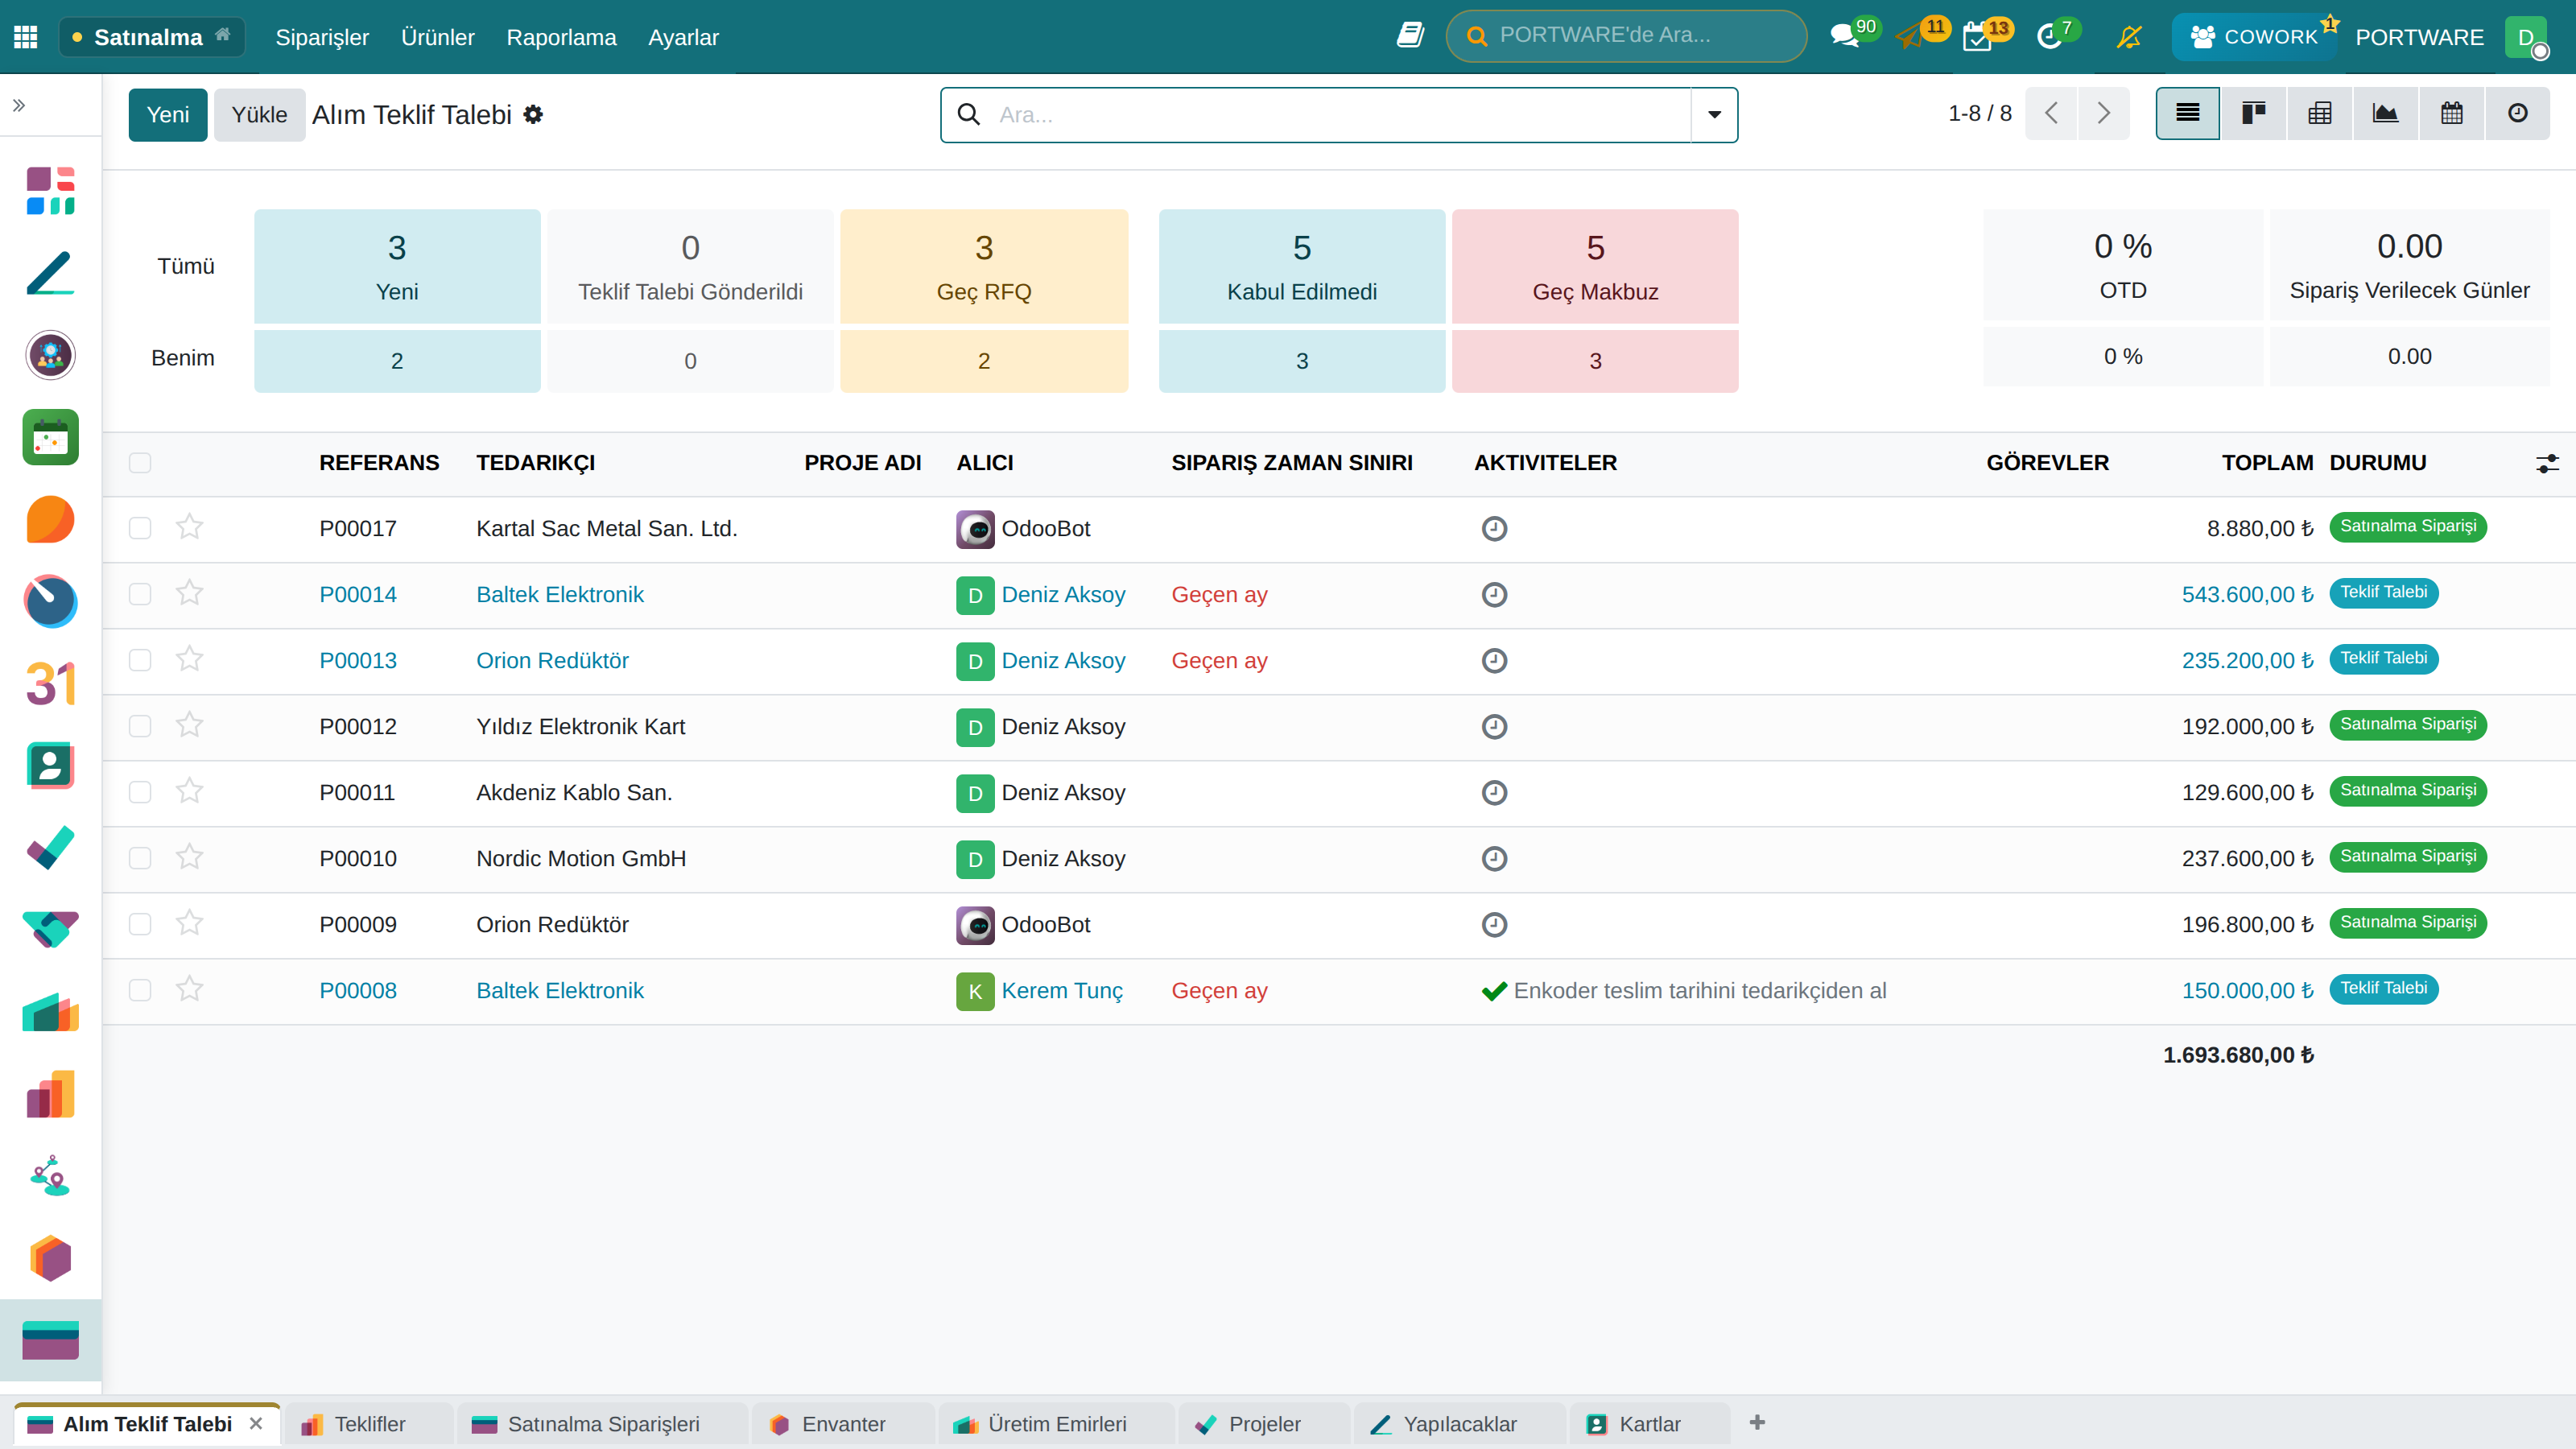Select all rows with header checkbox

tap(140, 463)
